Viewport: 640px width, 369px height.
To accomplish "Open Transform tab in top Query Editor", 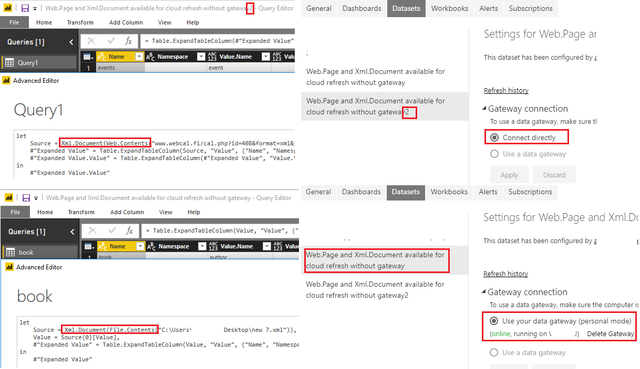I will pyautogui.click(x=80, y=22).
